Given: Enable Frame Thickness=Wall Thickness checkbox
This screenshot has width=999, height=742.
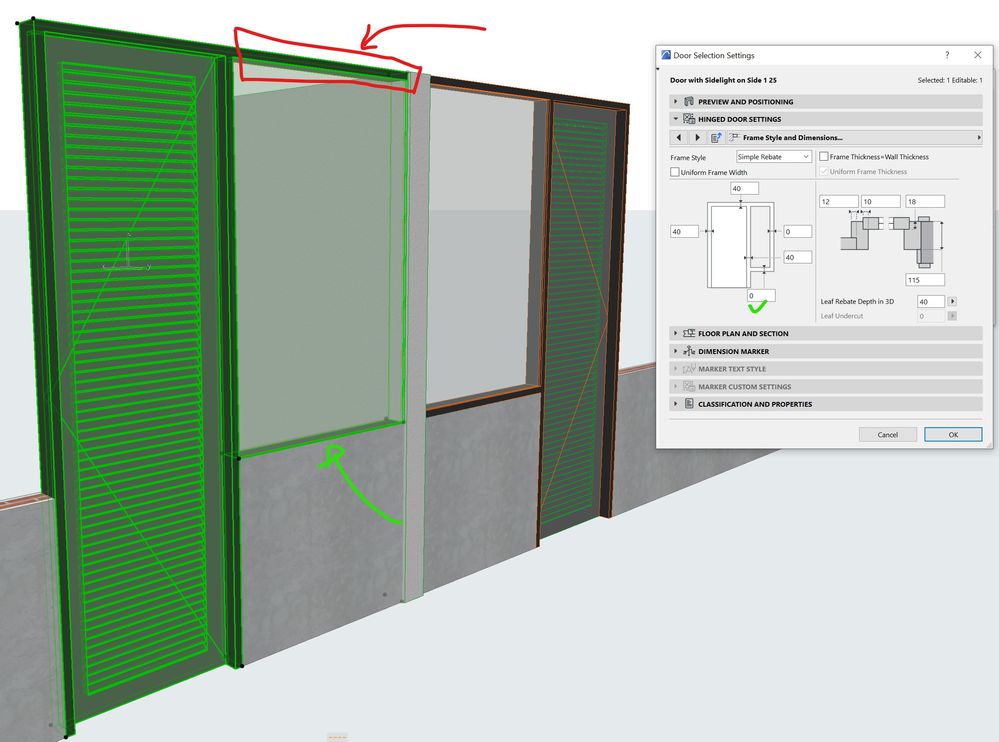Looking at the screenshot, I should click(824, 156).
